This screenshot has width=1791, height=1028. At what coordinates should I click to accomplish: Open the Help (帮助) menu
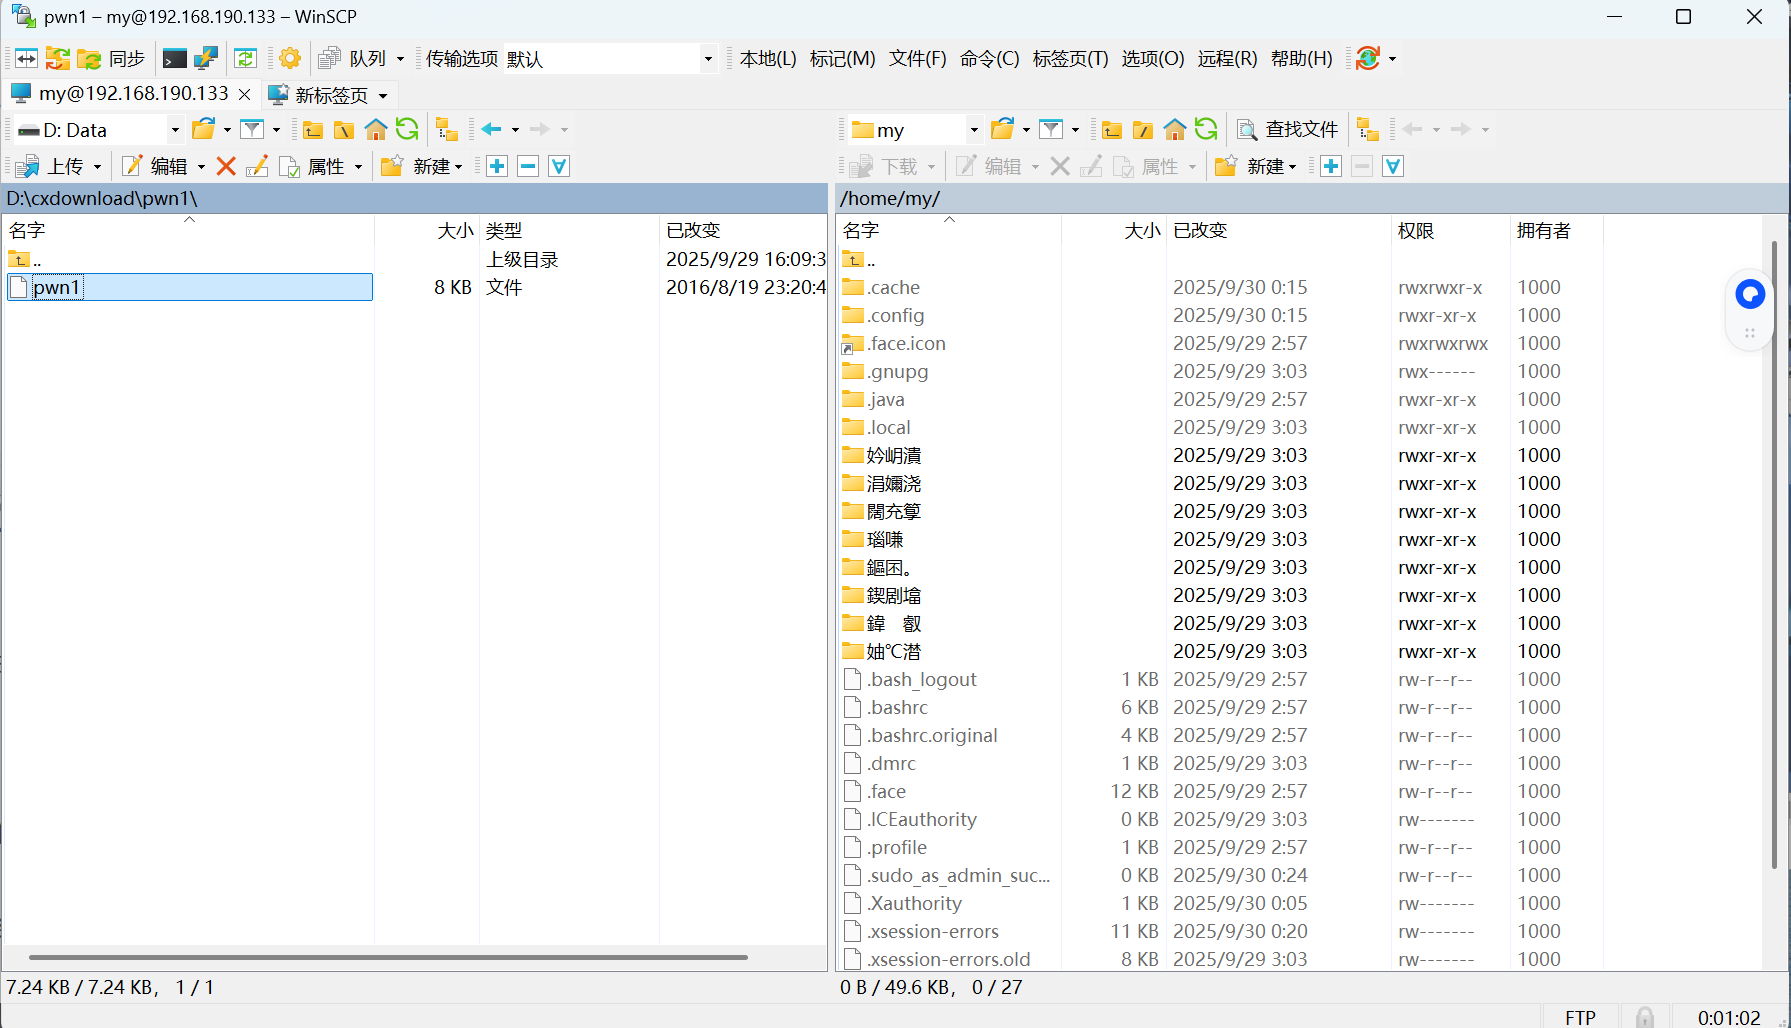tap(1301, 59)
